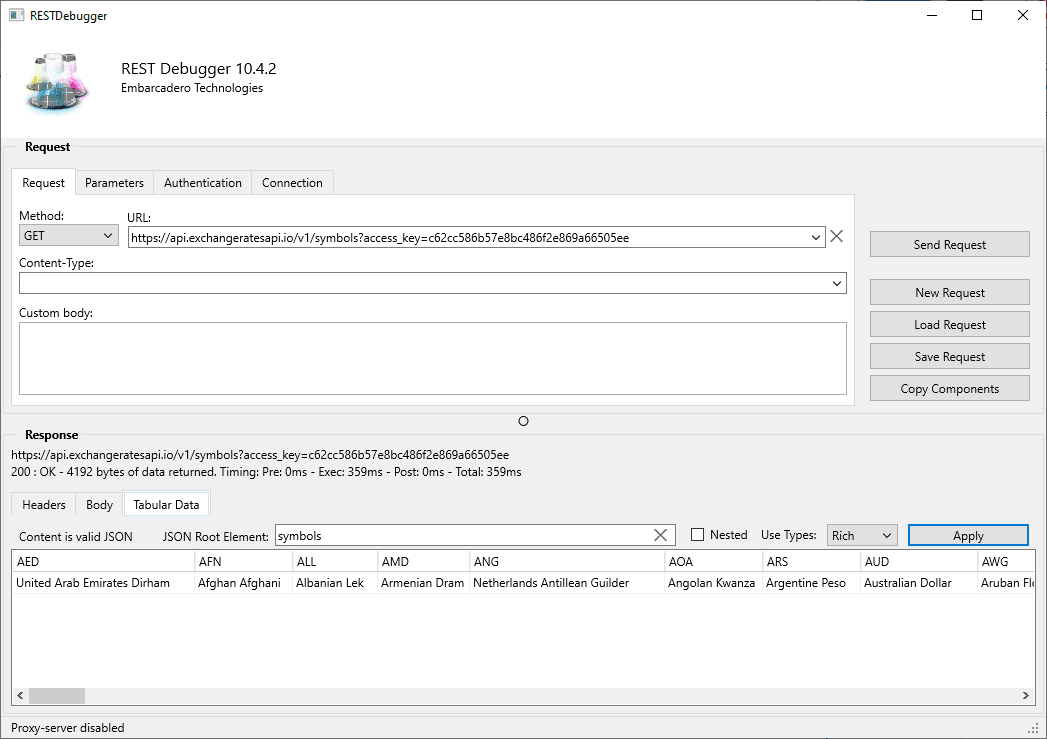Click Copy Components button
Screen dimensions: 1047x739
(950, 389)
